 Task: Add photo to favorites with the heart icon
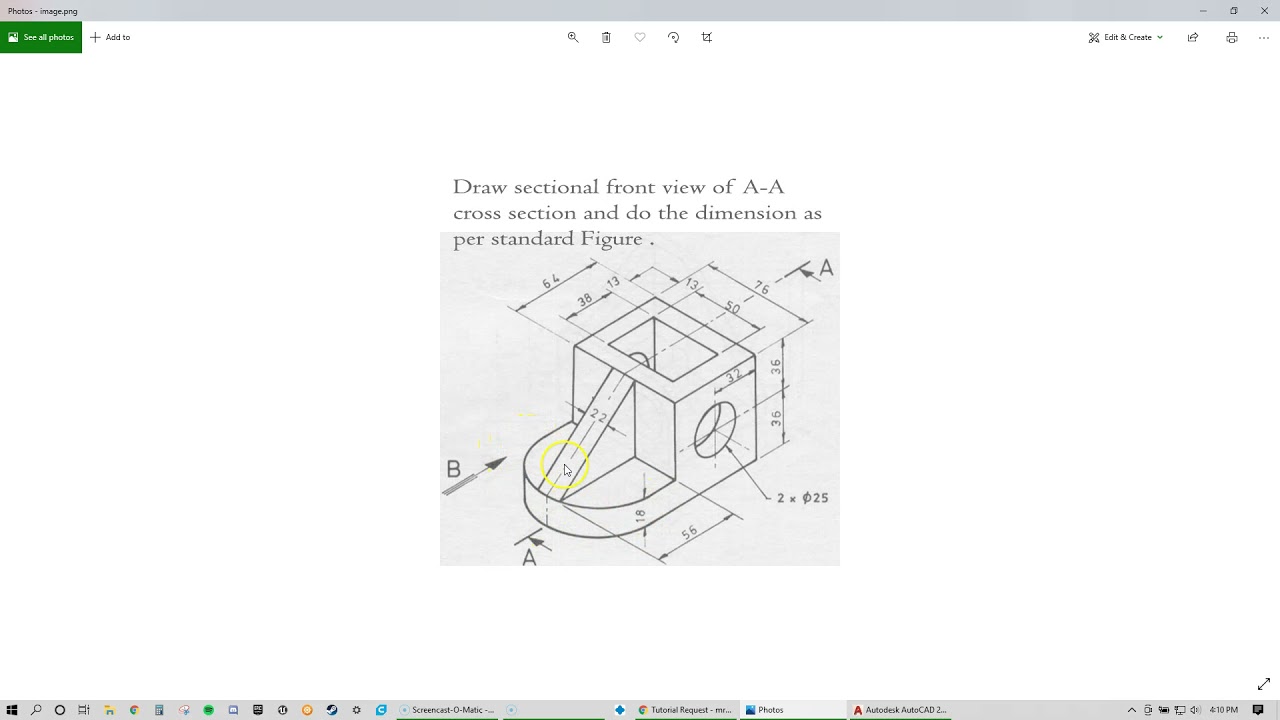640,37
